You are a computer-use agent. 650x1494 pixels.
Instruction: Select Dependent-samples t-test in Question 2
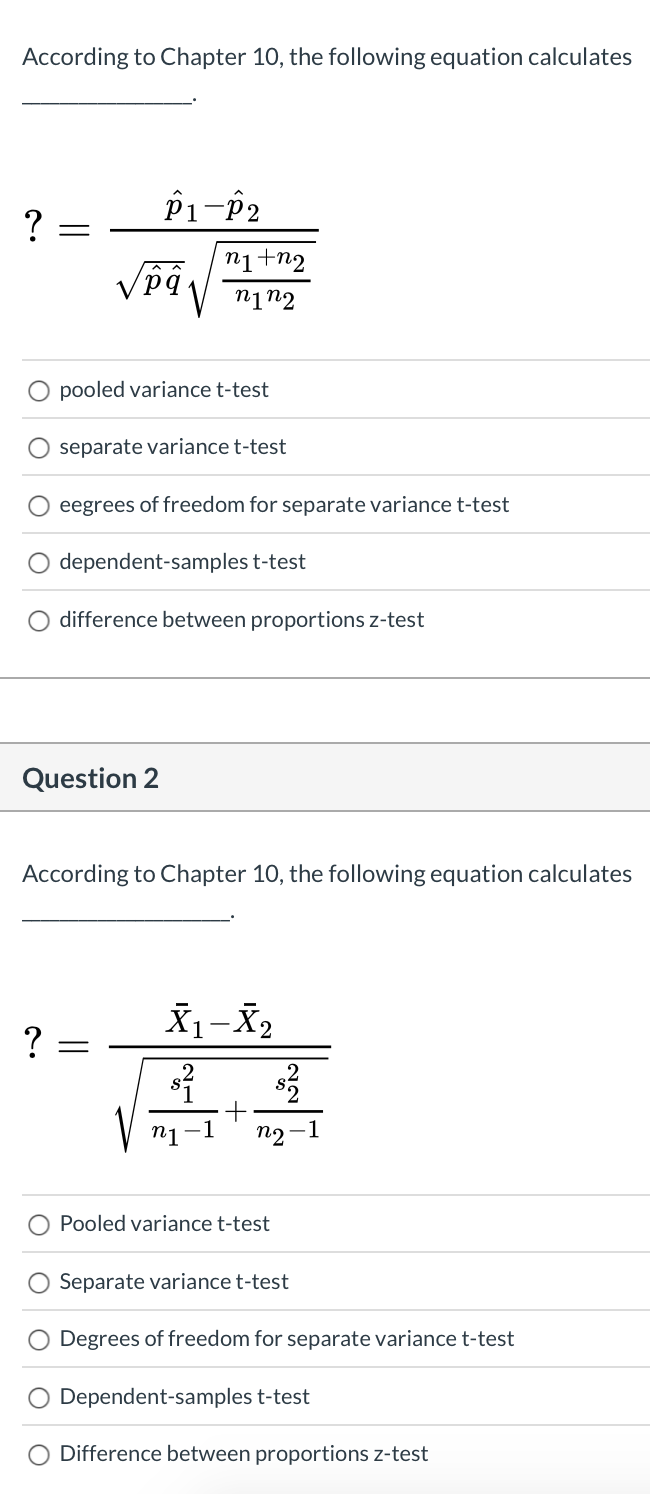click(x=38, y=1397)
